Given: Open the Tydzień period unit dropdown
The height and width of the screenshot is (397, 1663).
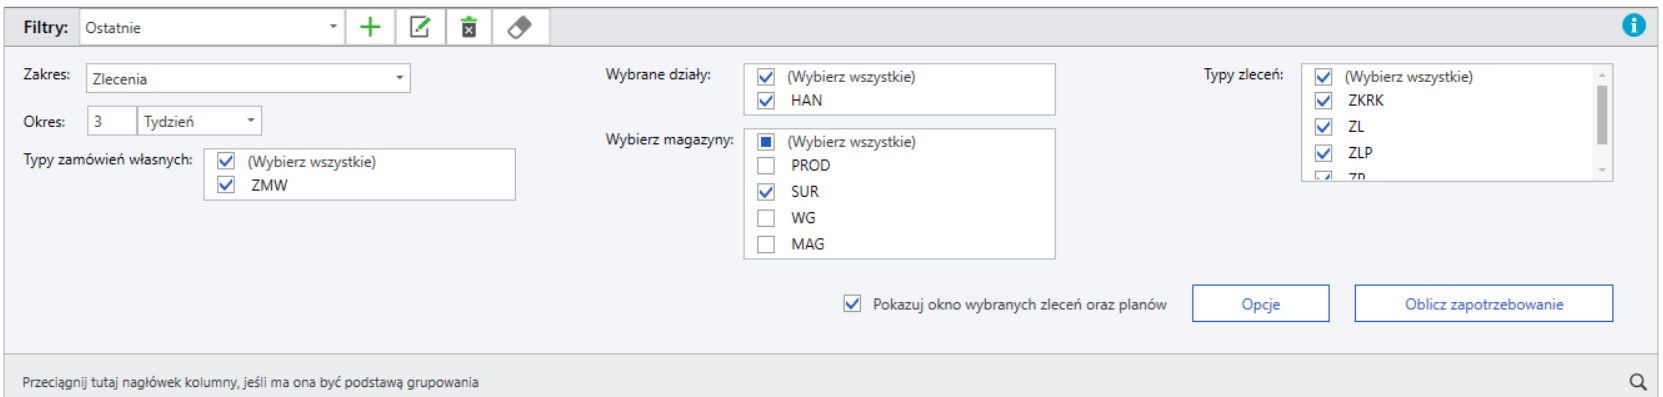Looking at the screenshot, I should click(x=199, y=121).
